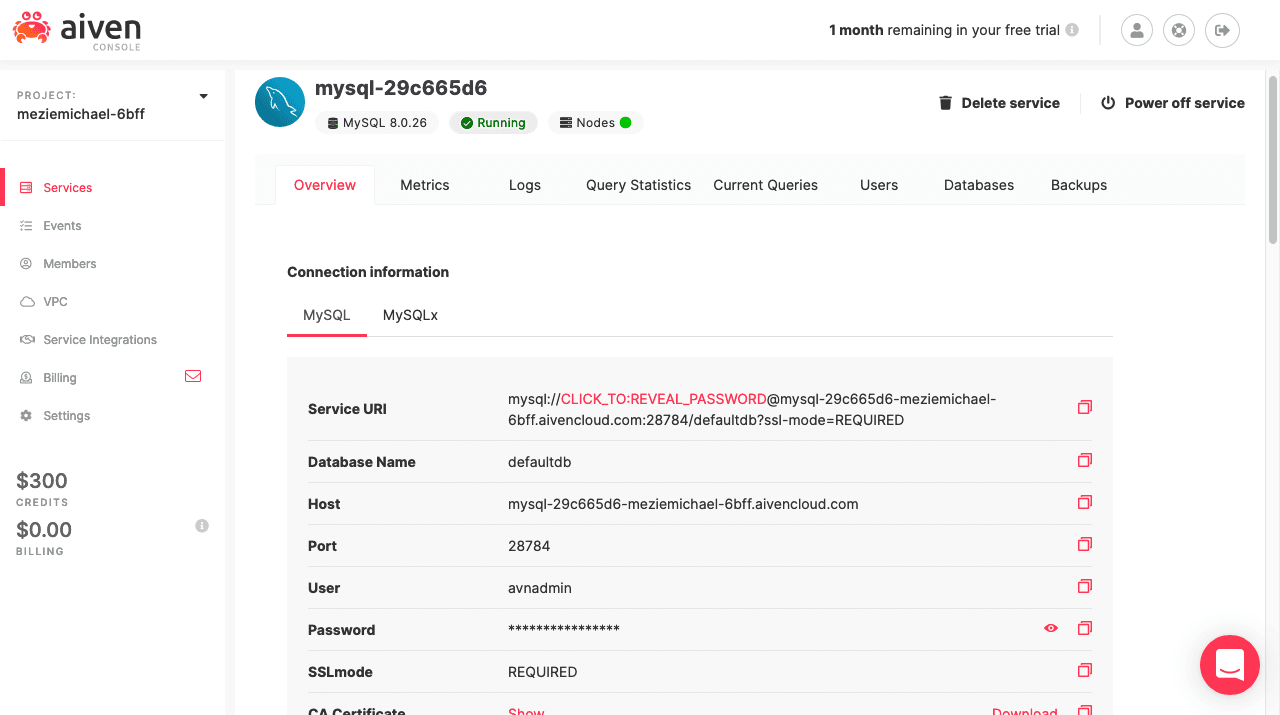Expand the Nodes status indicator

[595, 123]
